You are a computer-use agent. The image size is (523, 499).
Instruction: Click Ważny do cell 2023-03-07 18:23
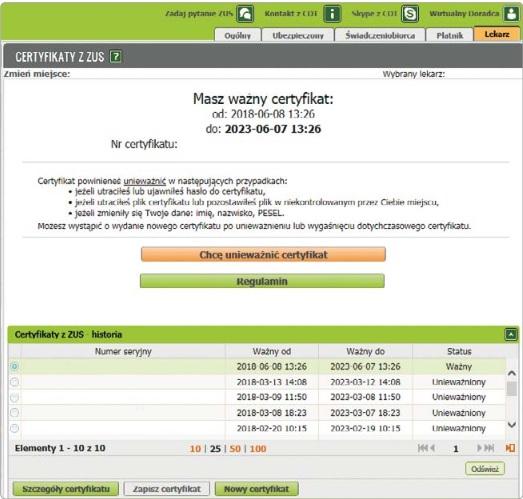[366, 413]
